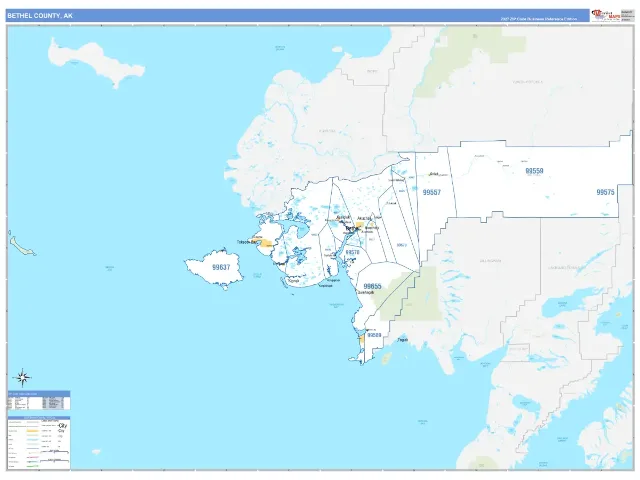Click the Toksook Bay city label
Screen dimensions: 640x480
[247, 242]
